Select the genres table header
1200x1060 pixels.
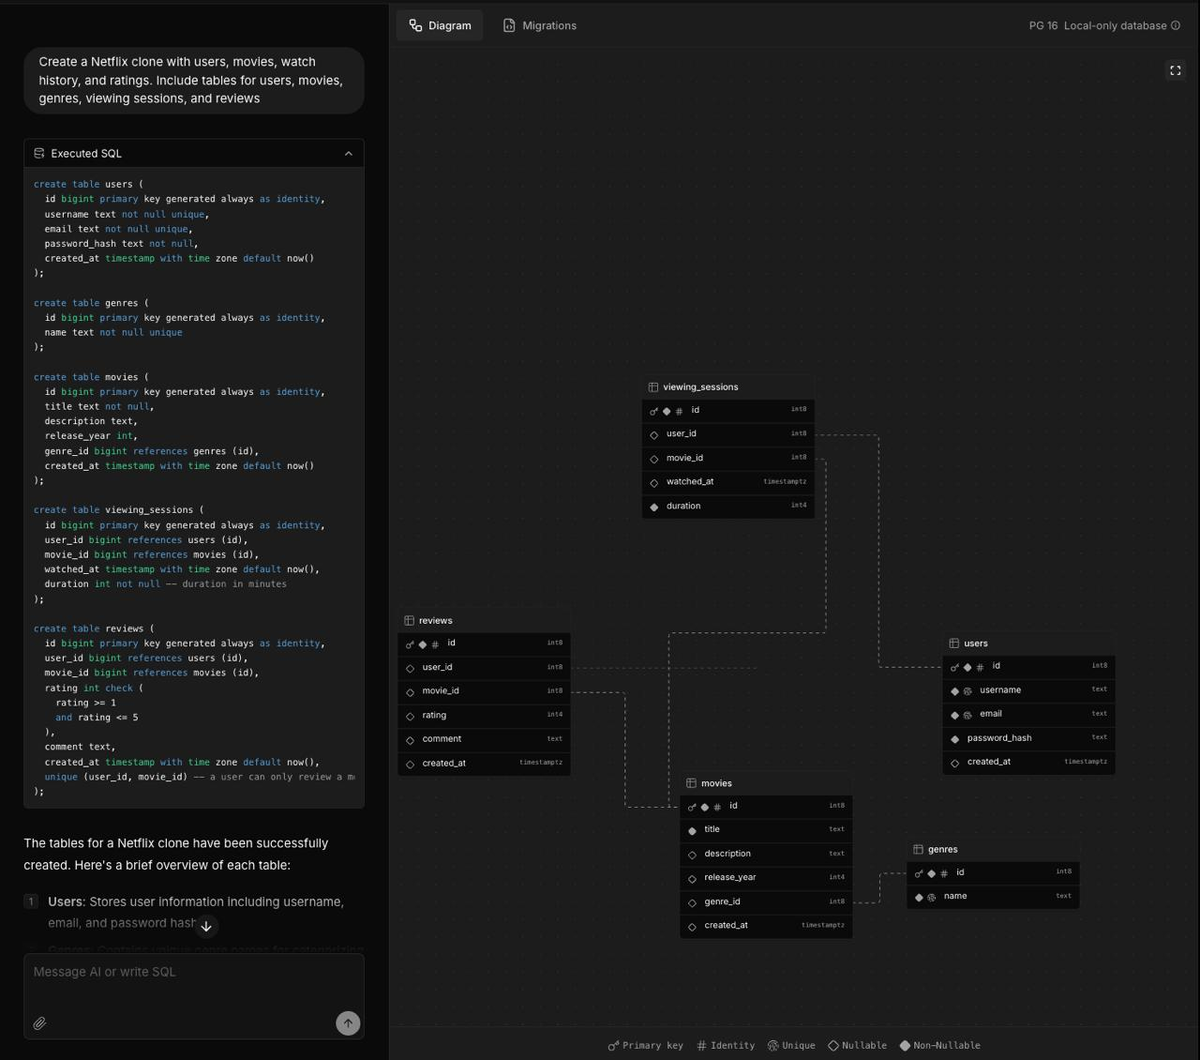[x=993, y=849]
